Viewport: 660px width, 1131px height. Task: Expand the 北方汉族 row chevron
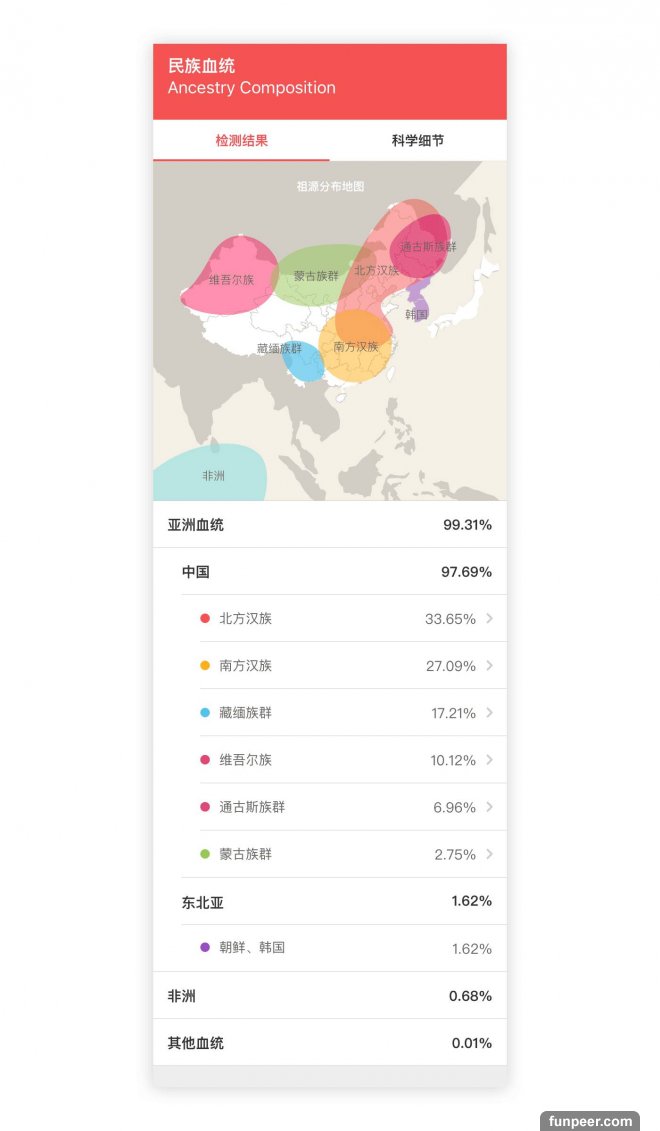click(x=489, y=619)
